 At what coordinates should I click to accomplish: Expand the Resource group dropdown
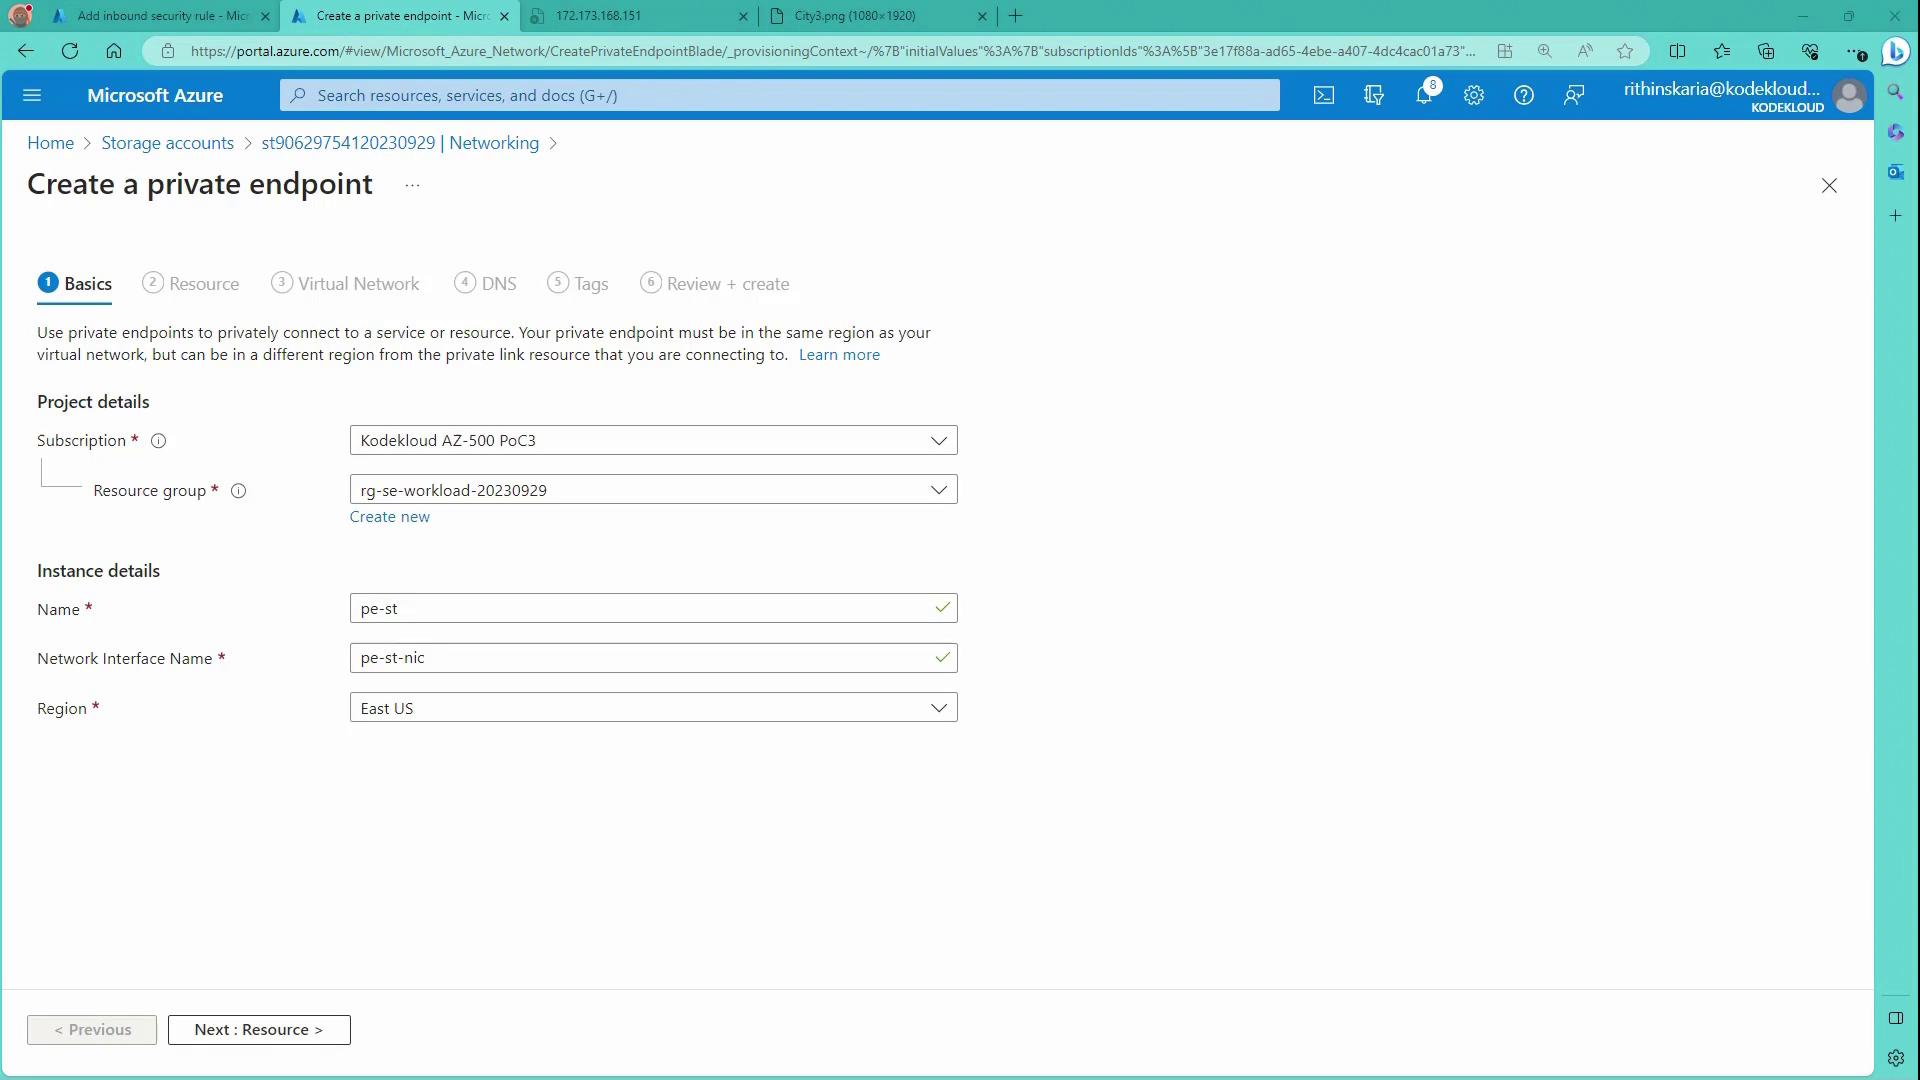click(653, 490)
